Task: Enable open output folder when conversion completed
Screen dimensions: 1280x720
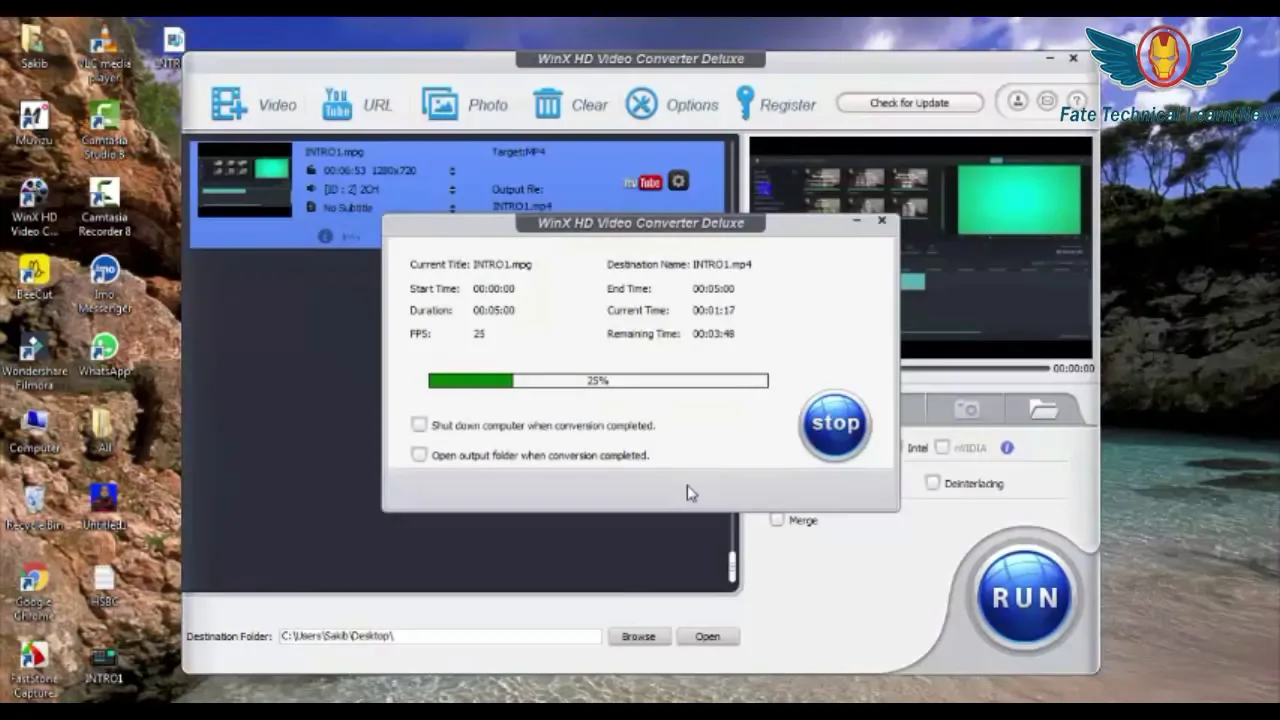Action: pyautogui.click(x=419, y=455)
